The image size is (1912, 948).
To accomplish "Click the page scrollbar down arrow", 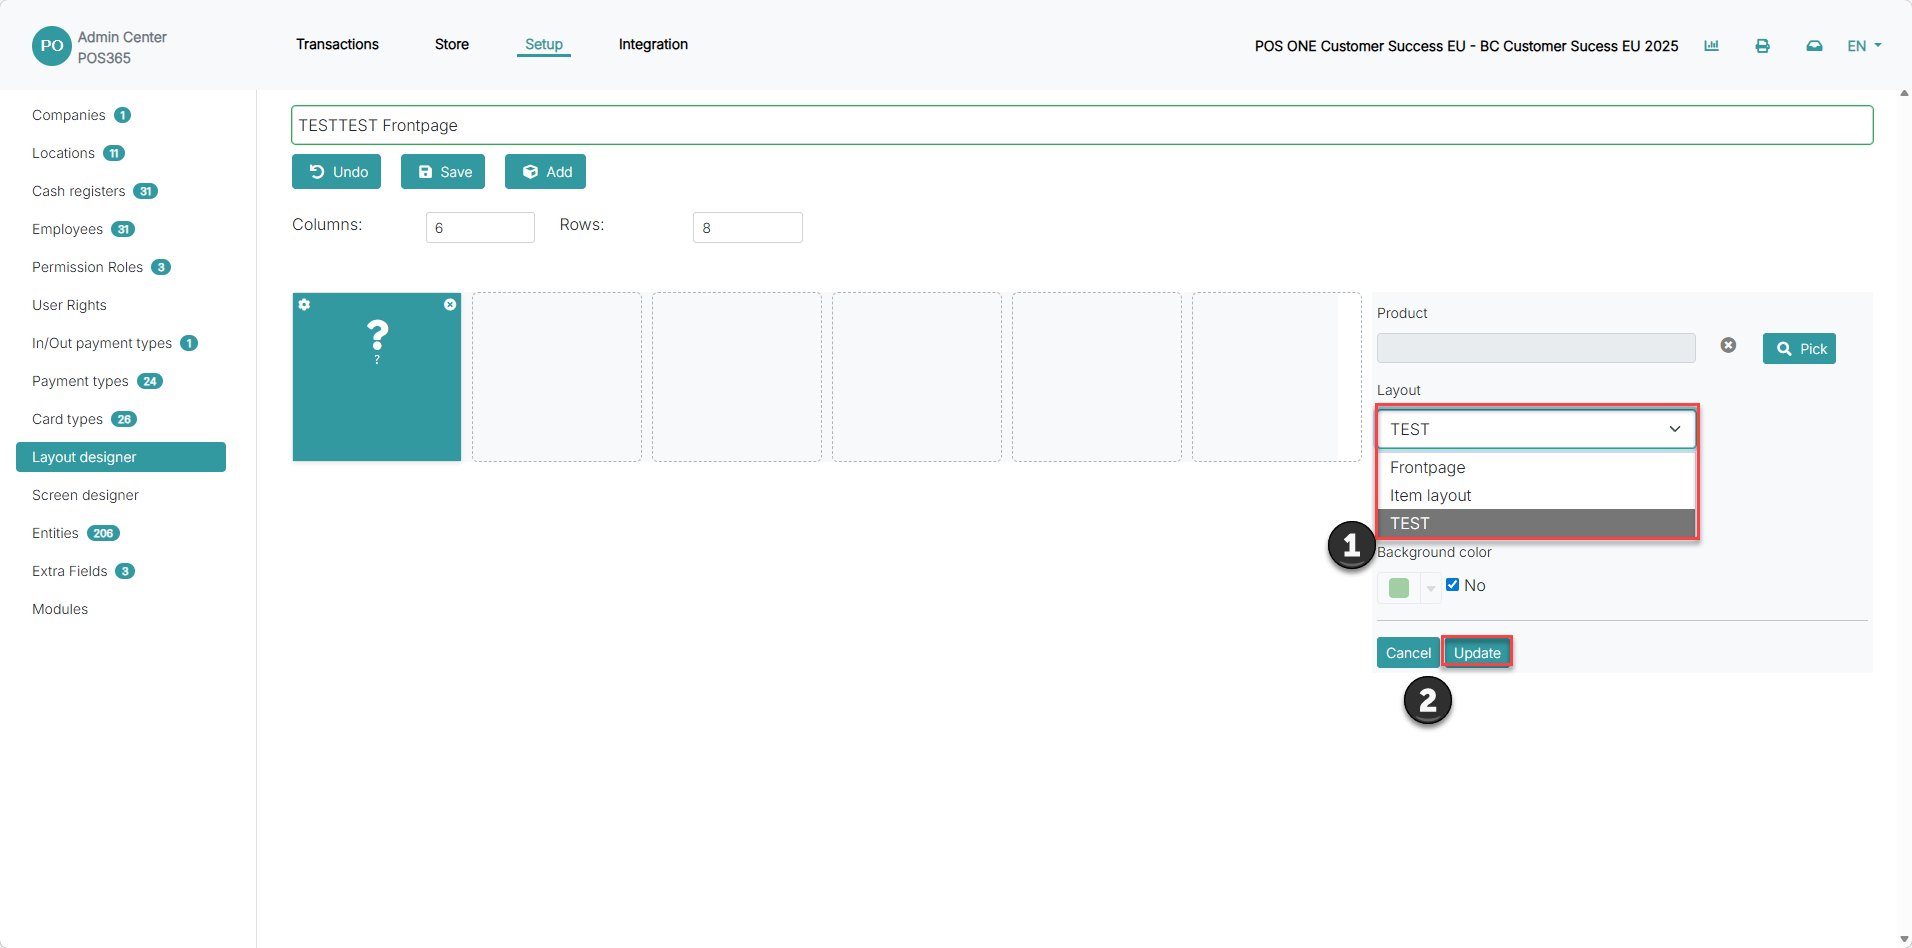I will point(1904,940).
